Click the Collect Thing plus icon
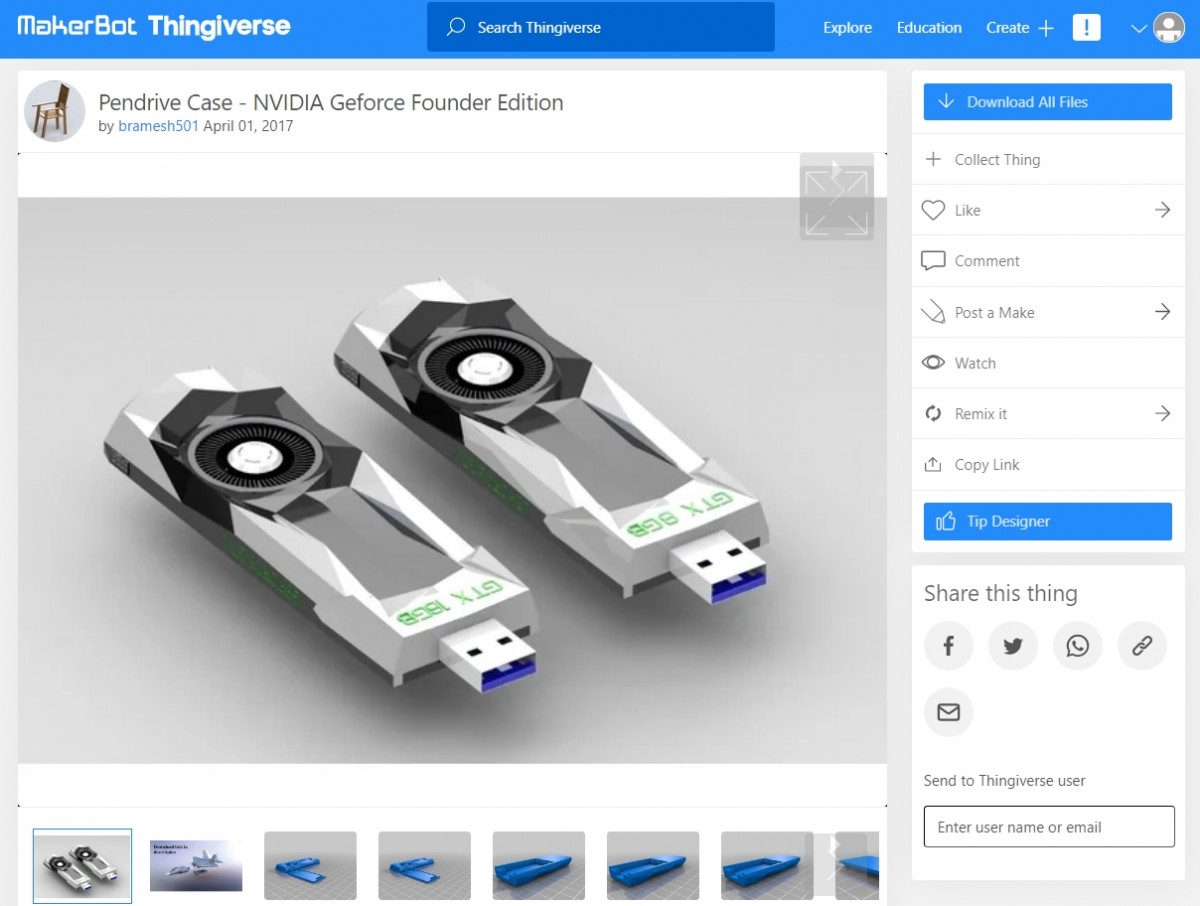 click(933, 159)
